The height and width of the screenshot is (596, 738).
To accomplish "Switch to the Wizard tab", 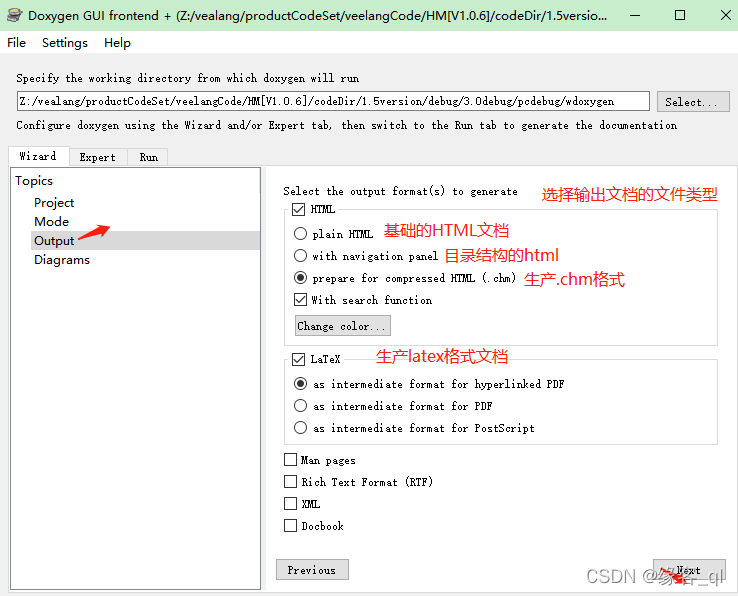I will click(39, 156).
